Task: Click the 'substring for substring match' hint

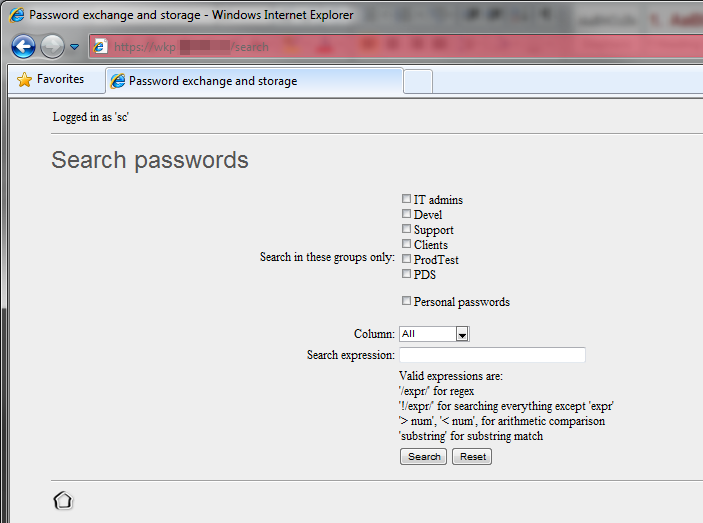Action: [x=471, y=436]
